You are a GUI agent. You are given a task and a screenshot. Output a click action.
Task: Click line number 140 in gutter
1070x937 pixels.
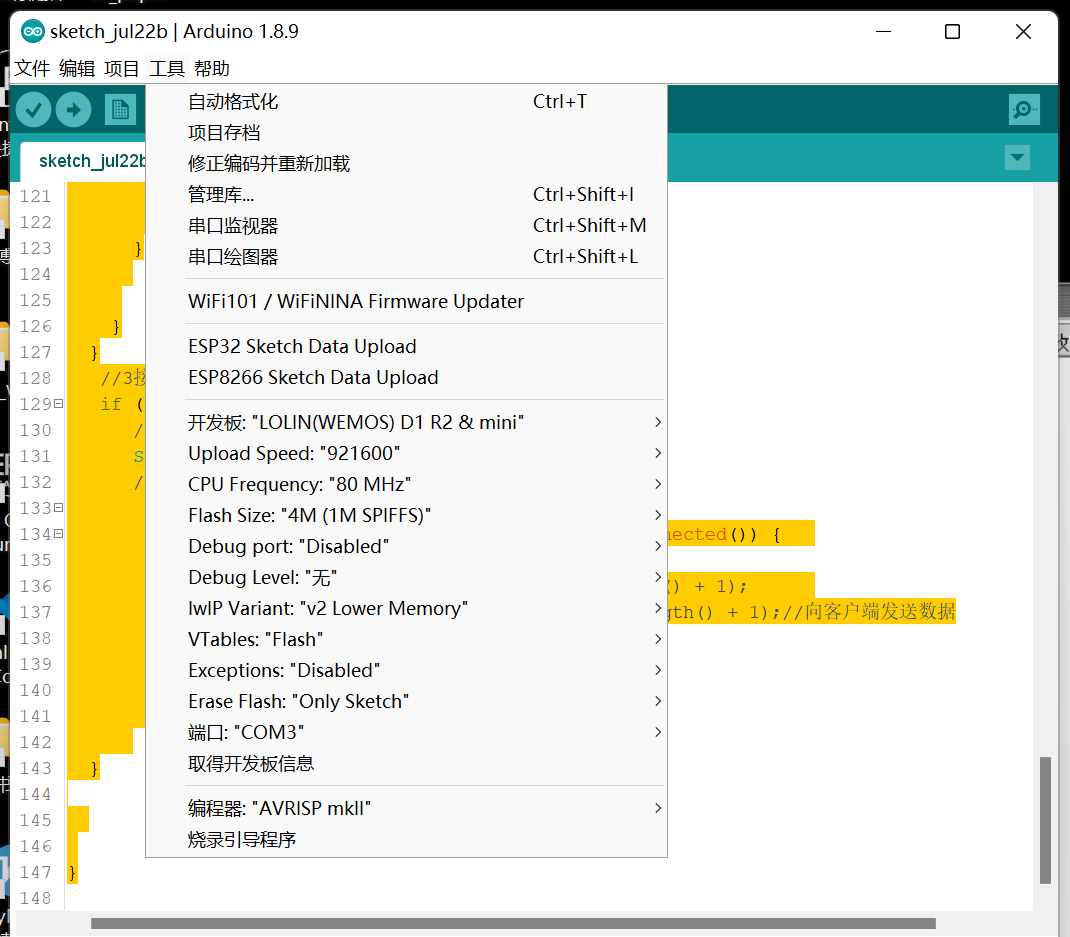[35, 691]
